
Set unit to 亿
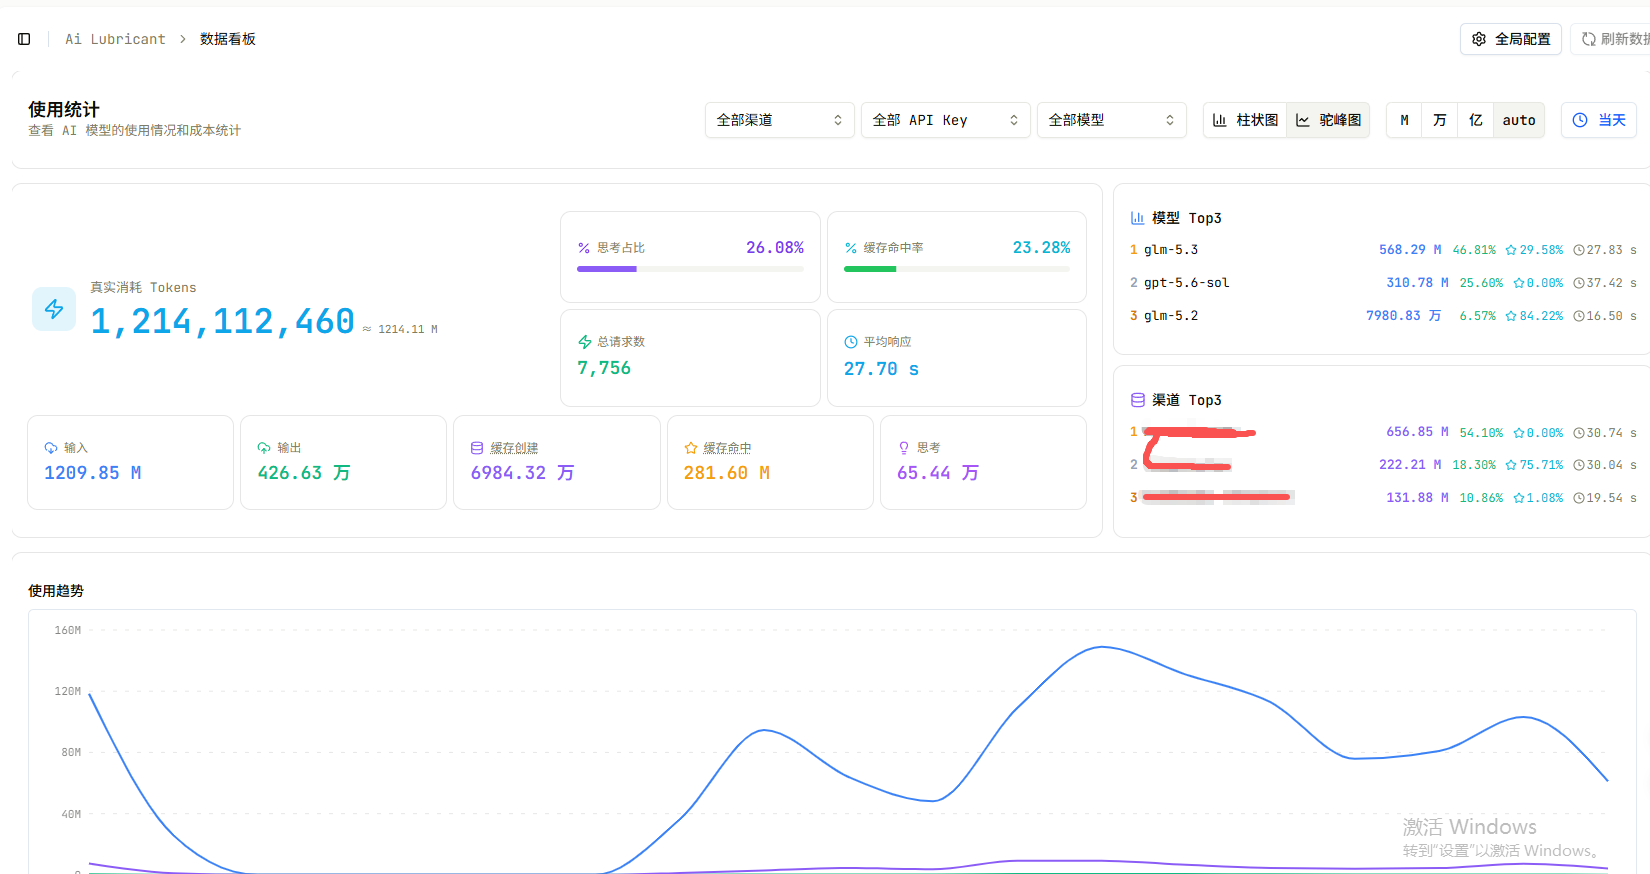point(1475,120)
